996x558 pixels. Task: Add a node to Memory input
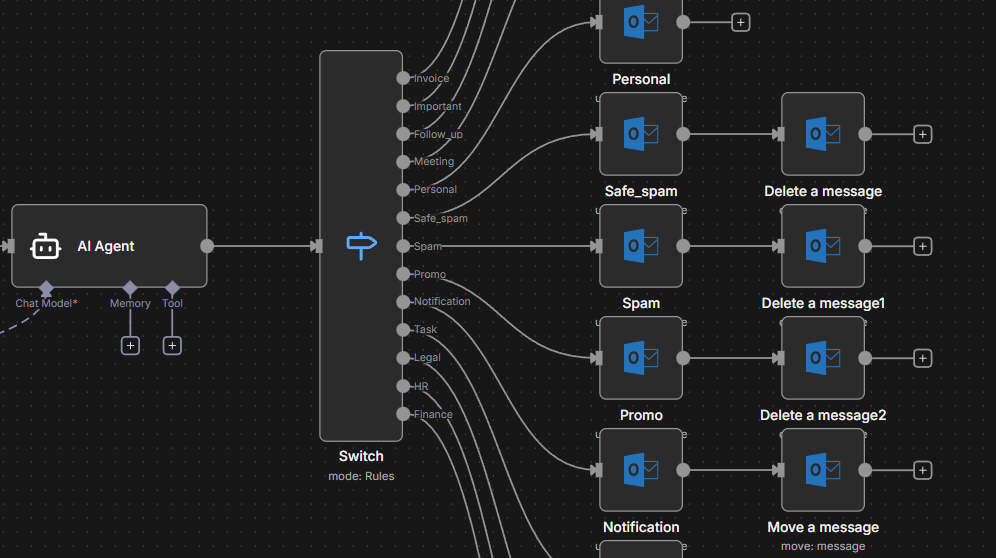tap(130, 345)
